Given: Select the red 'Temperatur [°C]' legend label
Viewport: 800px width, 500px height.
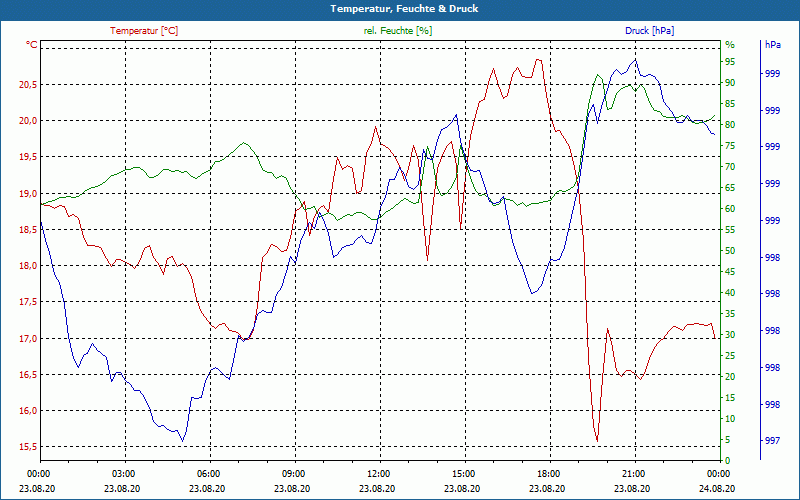Looking at the screenshot, I should 144,31.
